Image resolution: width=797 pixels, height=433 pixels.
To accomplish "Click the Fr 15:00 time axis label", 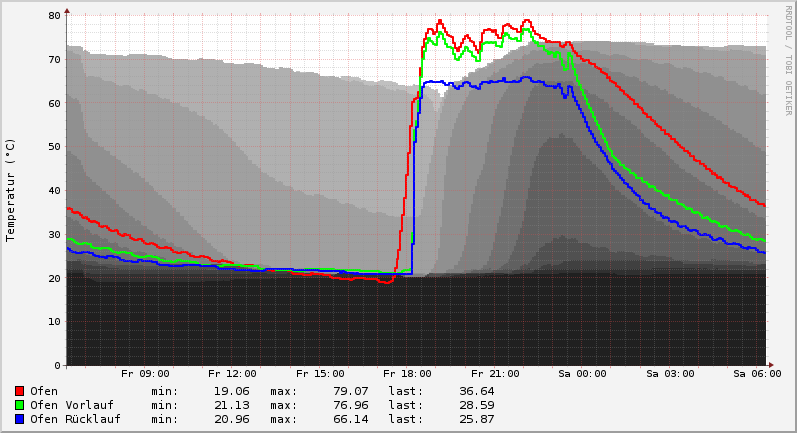I will pyautogui.click(x=320, y=374).
